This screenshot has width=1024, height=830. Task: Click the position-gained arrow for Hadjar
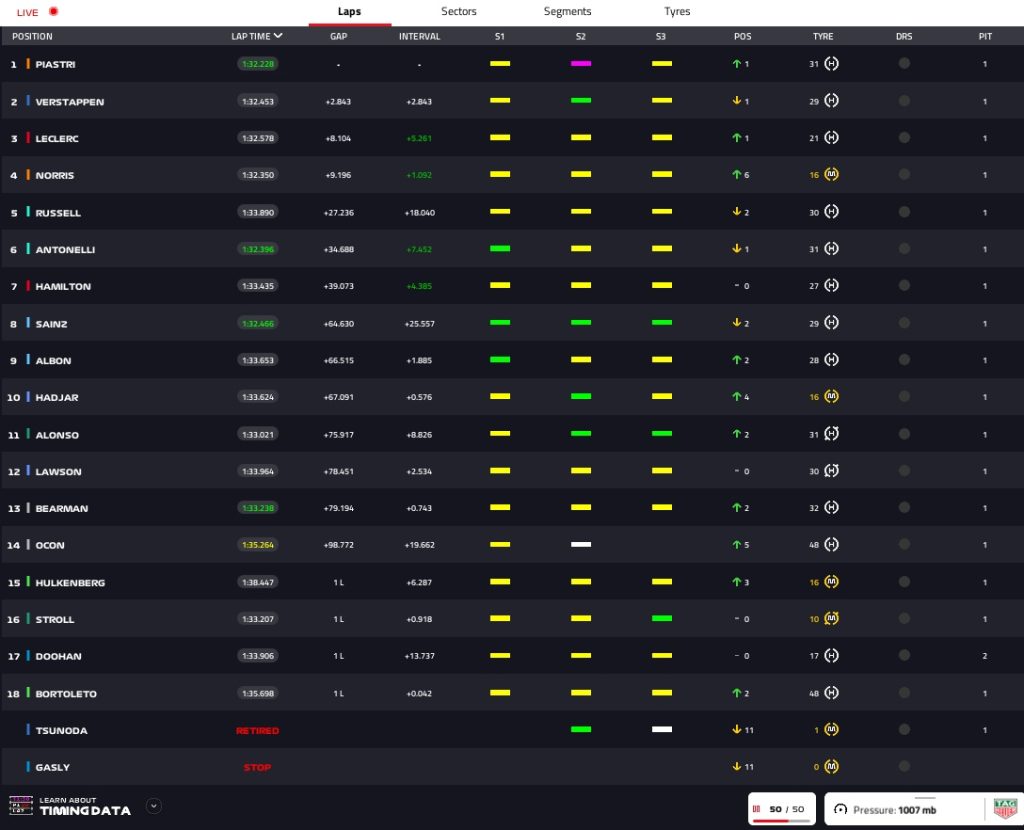click(x=737, y=397)
